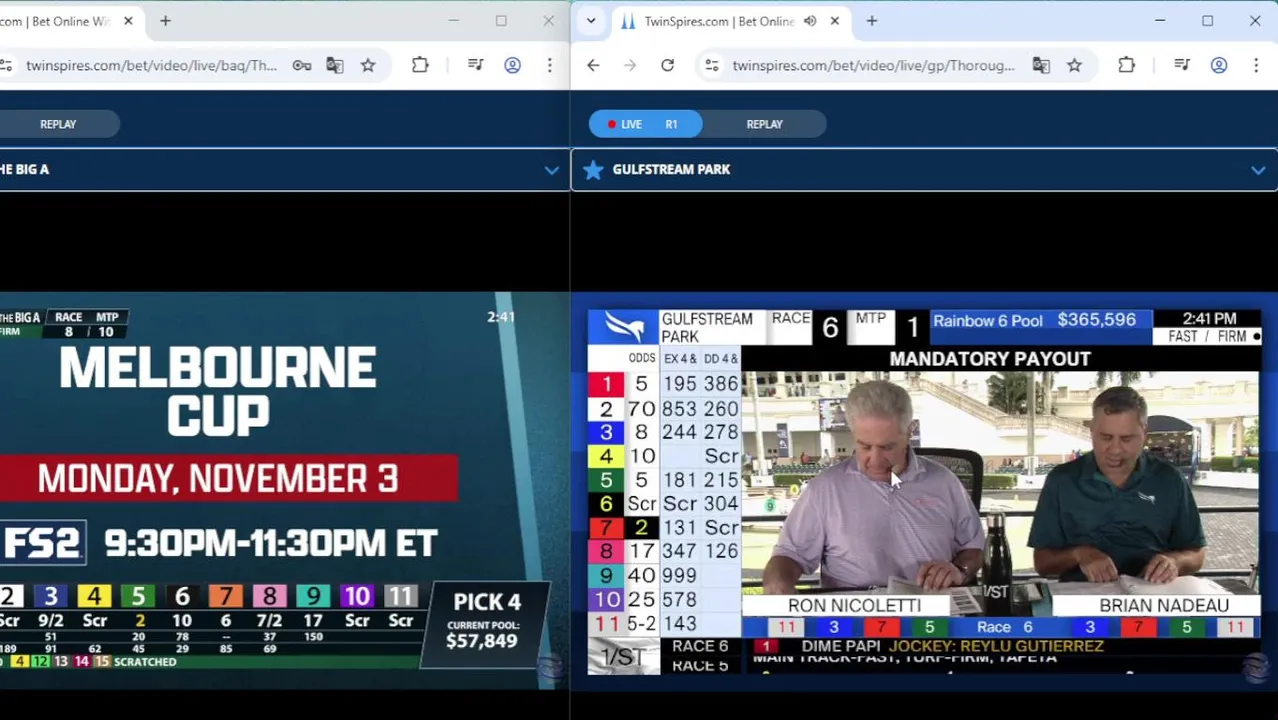Close the TwinSpires tab in Gulfstream window
The image size is (1278, 720).
tap(835, 21)
